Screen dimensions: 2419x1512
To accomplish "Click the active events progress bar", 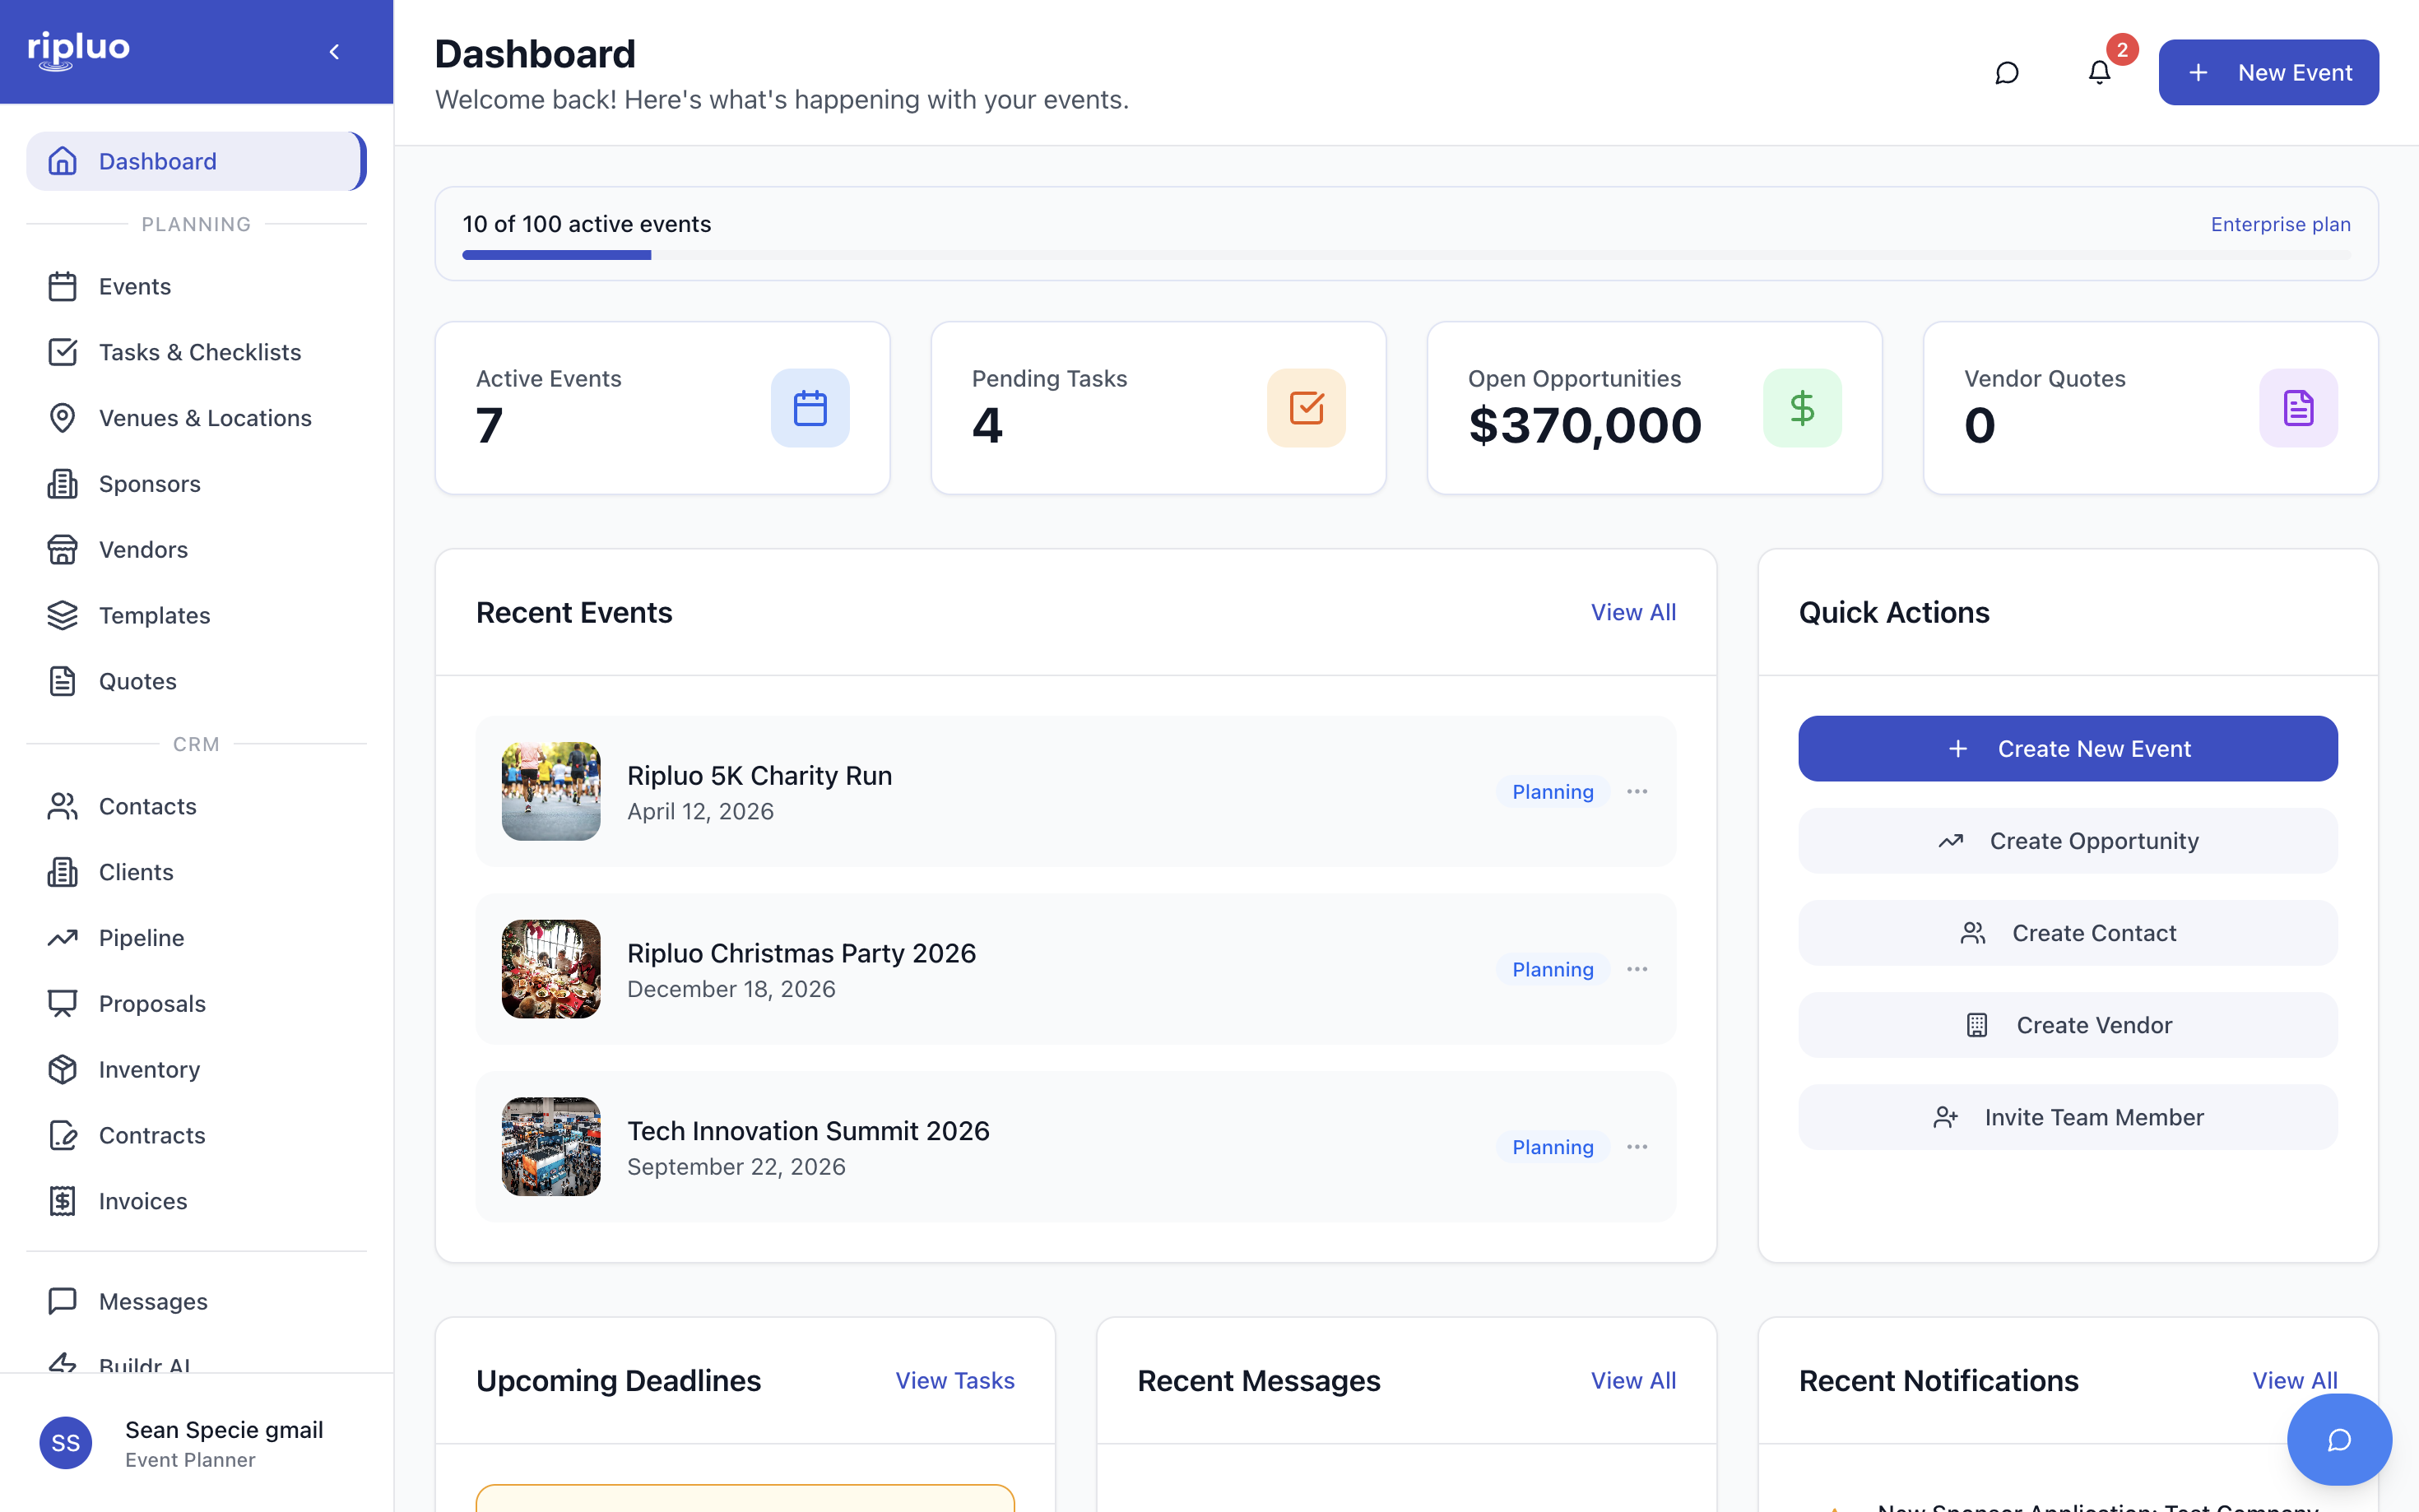I will point(1405,255).
